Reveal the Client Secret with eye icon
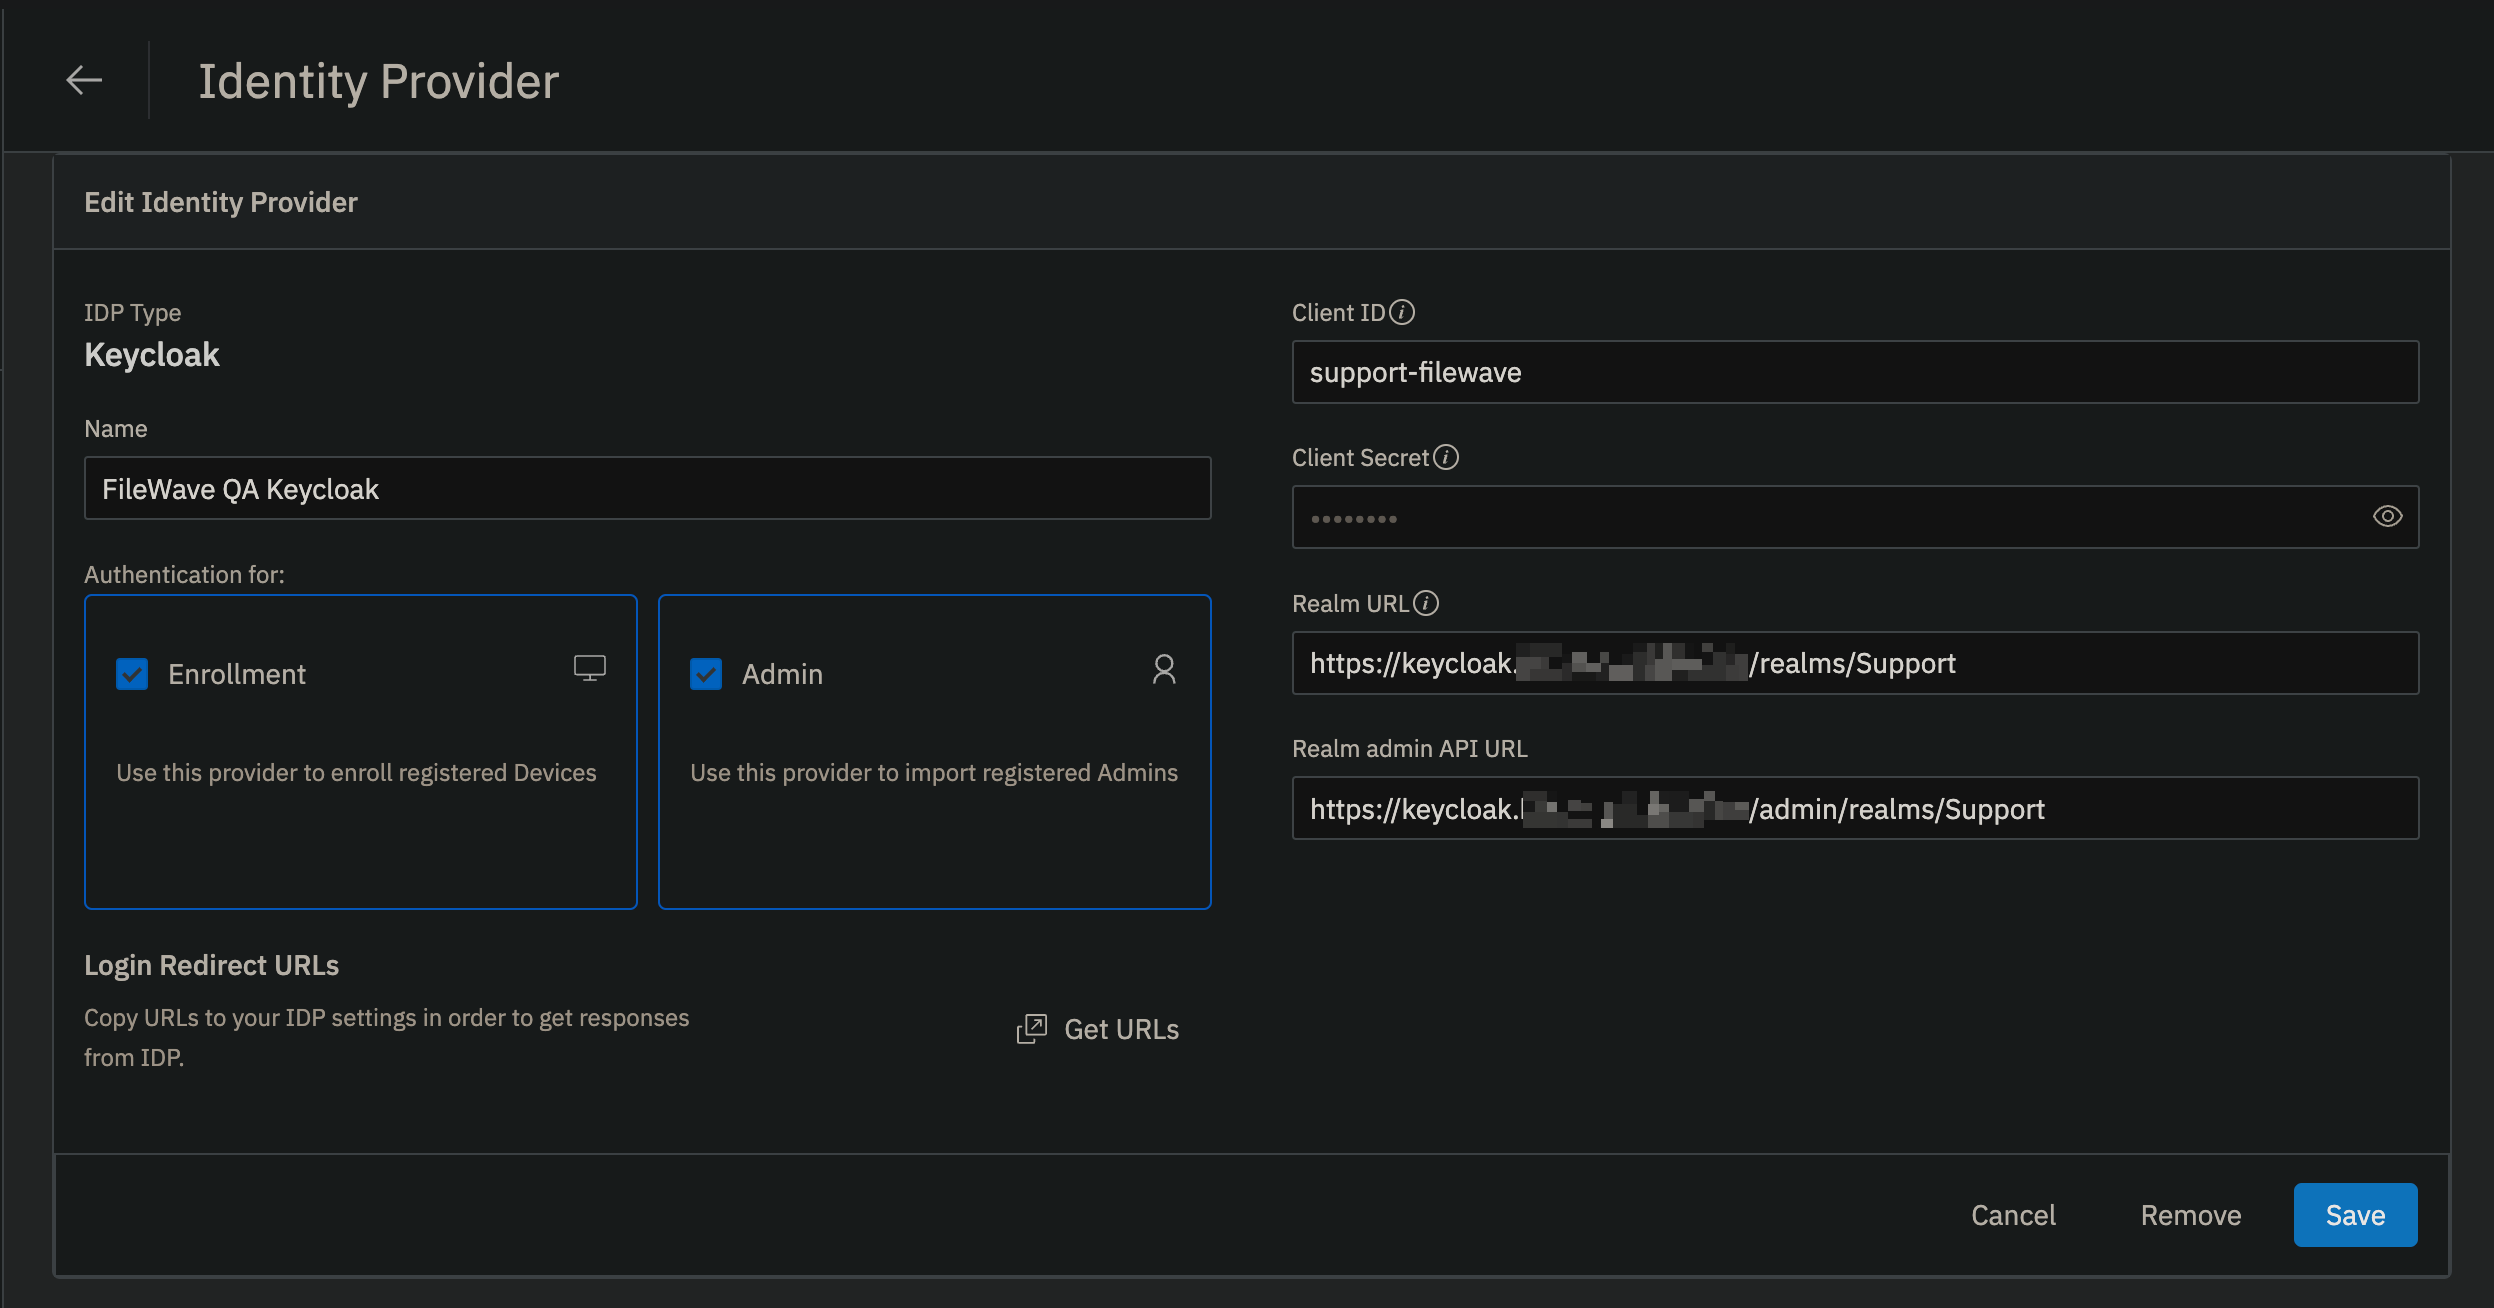This screenshot has width=2494, height=1308. 2387,516
